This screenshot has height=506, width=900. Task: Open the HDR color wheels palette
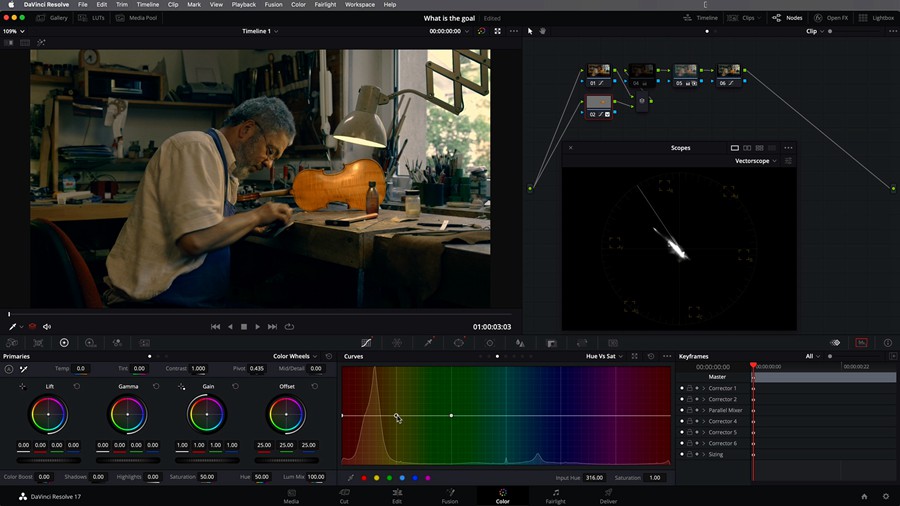(x=91, y=343)
